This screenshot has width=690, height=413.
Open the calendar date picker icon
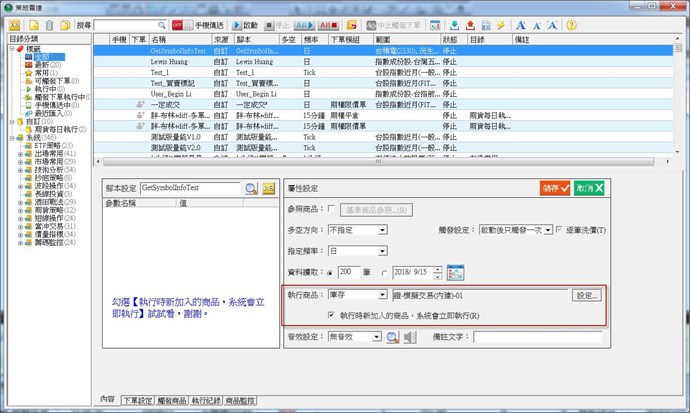coord(457,272)
